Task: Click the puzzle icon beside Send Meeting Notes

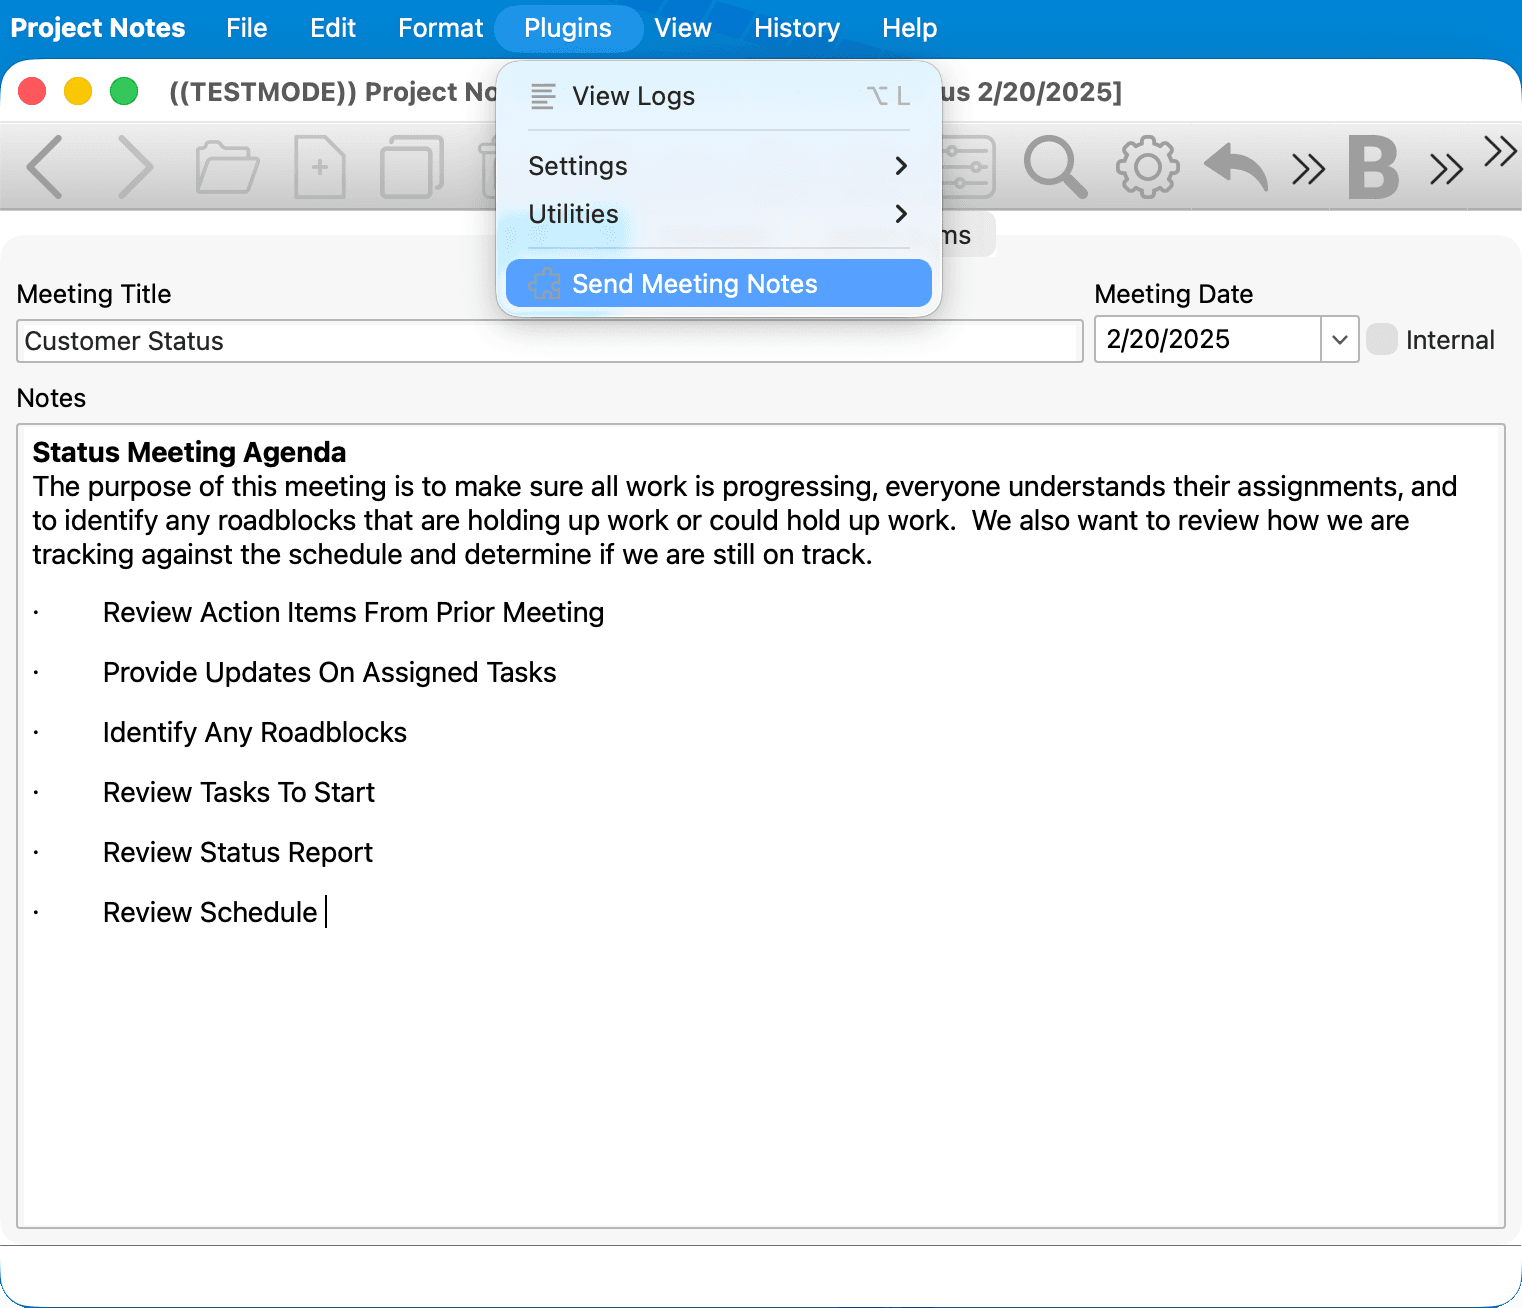Action: (x=544, y=284)
